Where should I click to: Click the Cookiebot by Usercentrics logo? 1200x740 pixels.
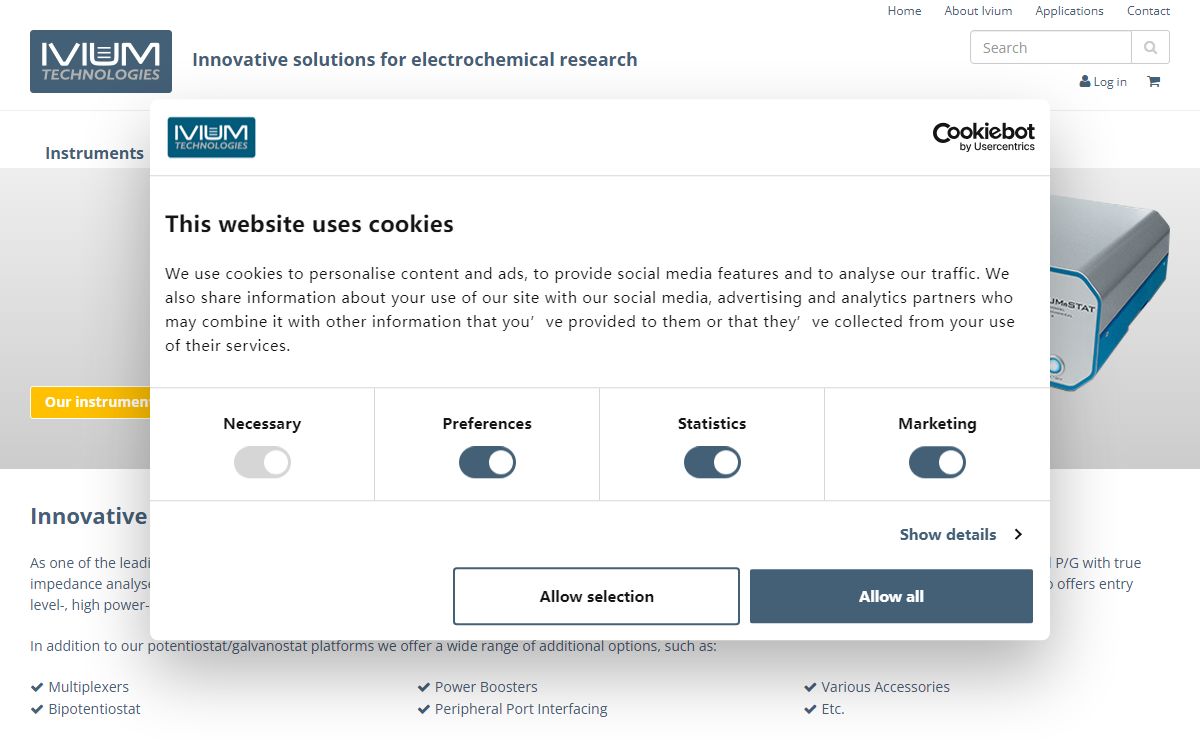pos(983,137)
